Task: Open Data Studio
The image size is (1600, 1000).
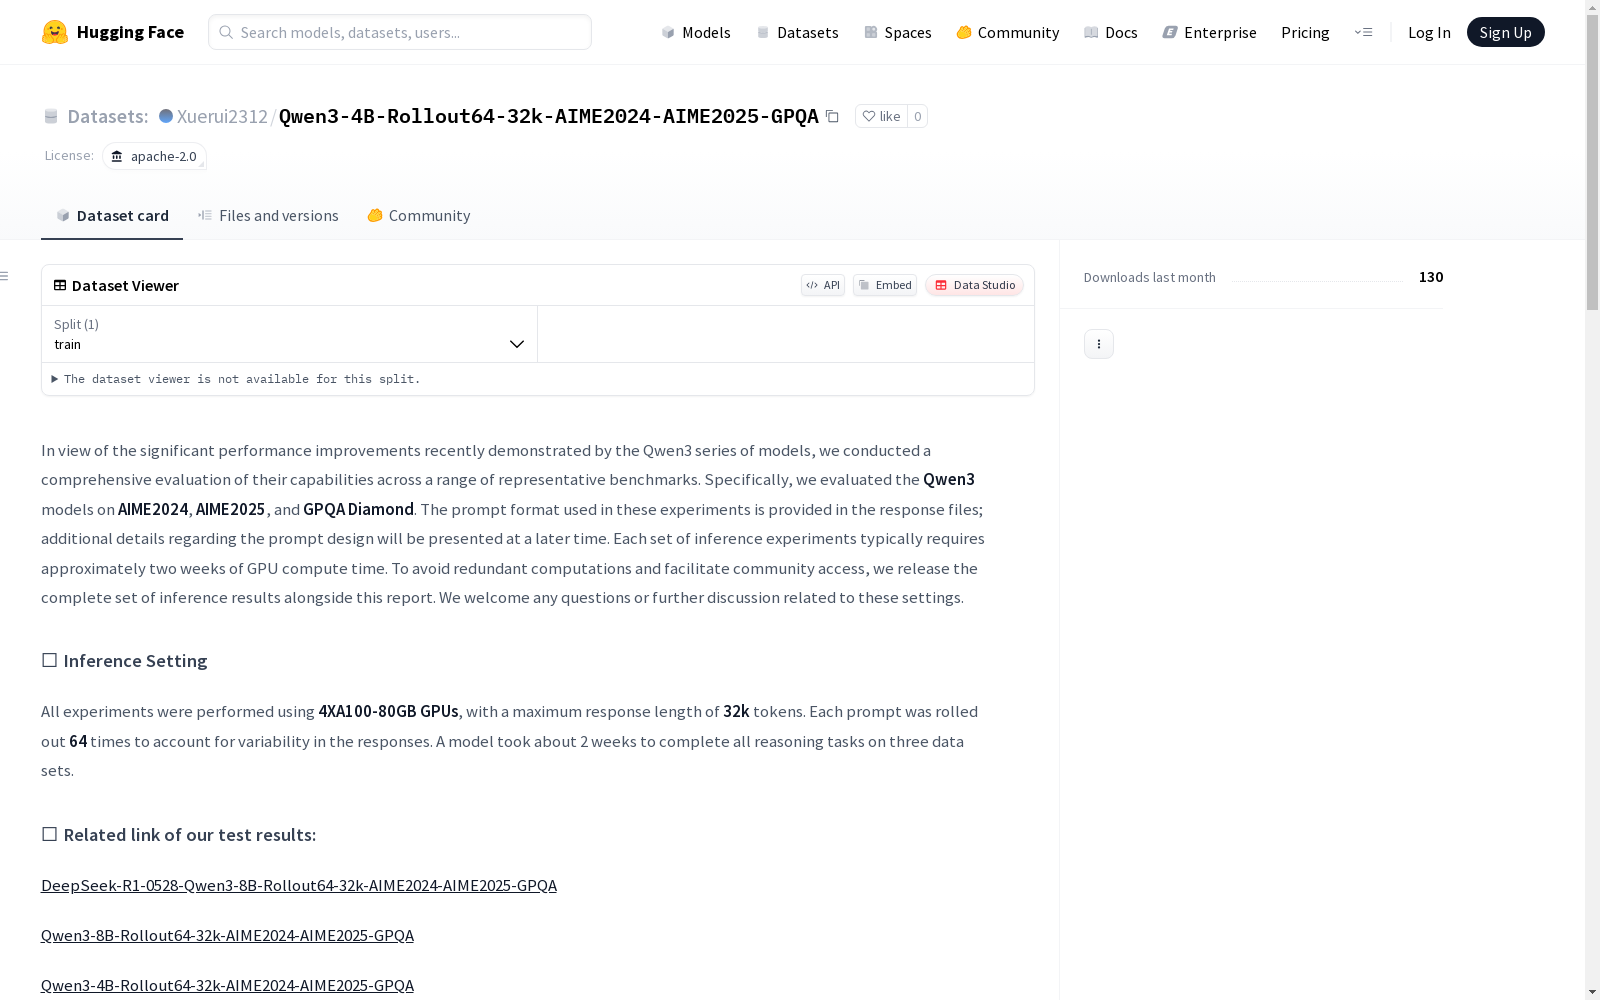Action: click(974, 285)
